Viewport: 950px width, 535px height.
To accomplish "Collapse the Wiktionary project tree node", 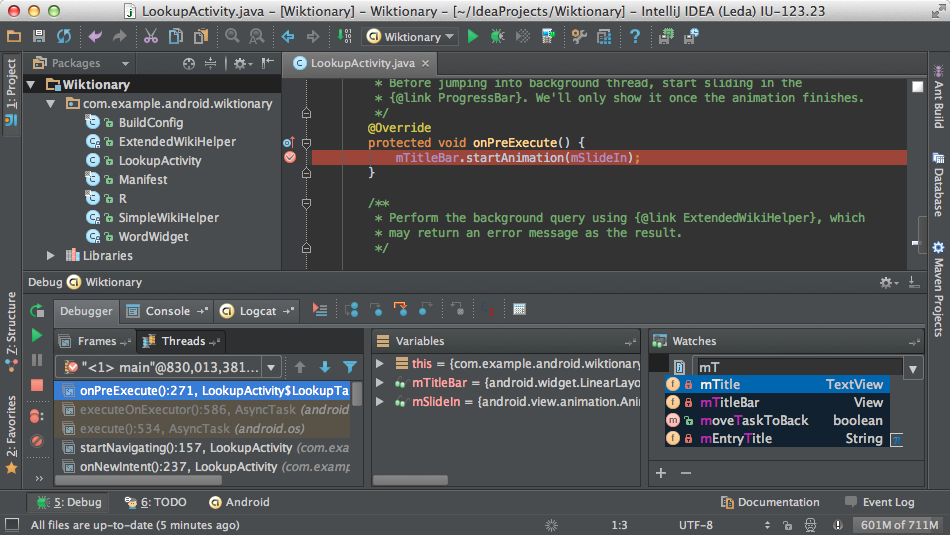I will (31, 84).
